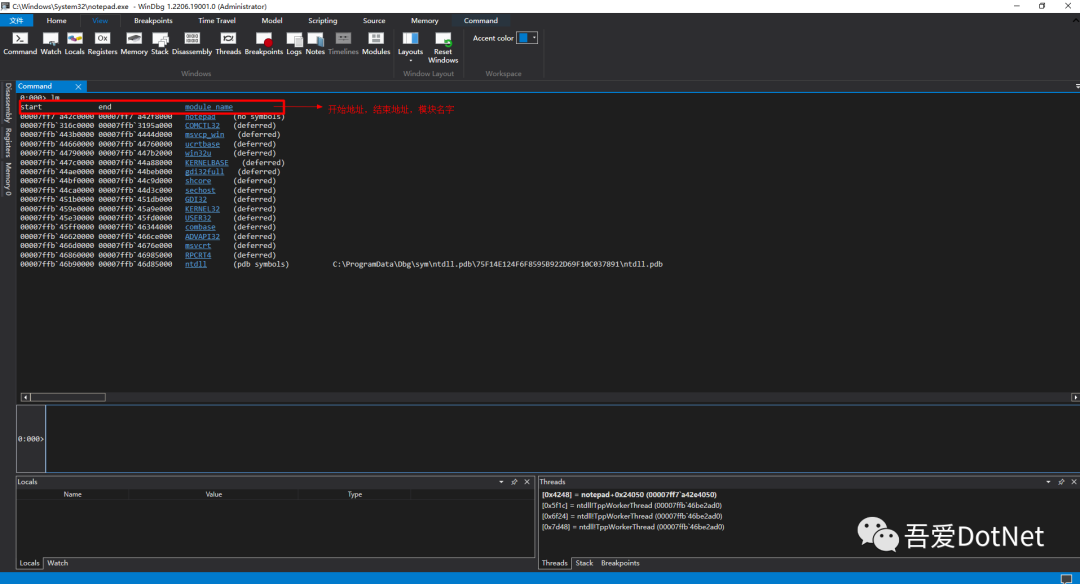
Task: Select thread 0x5f1c ntdll!TppWorkerThread row
Action: (632, 505)
